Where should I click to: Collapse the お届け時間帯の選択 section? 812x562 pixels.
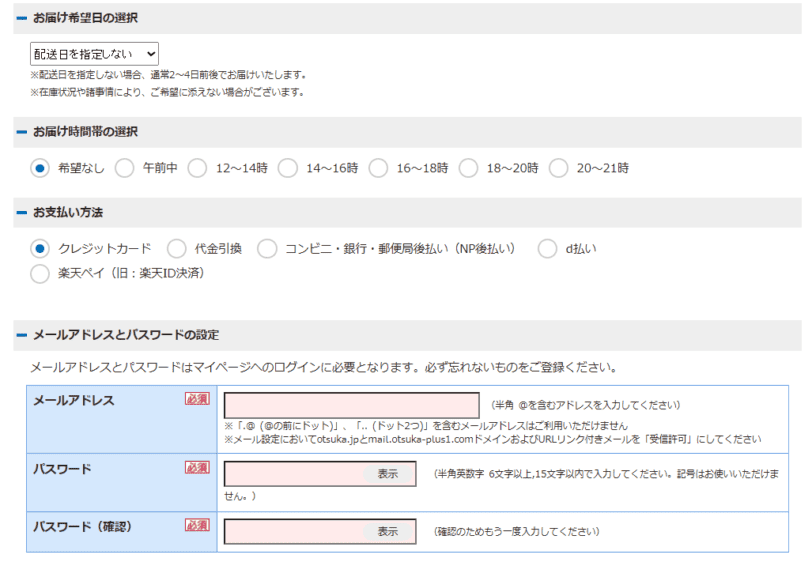point(22,132)
